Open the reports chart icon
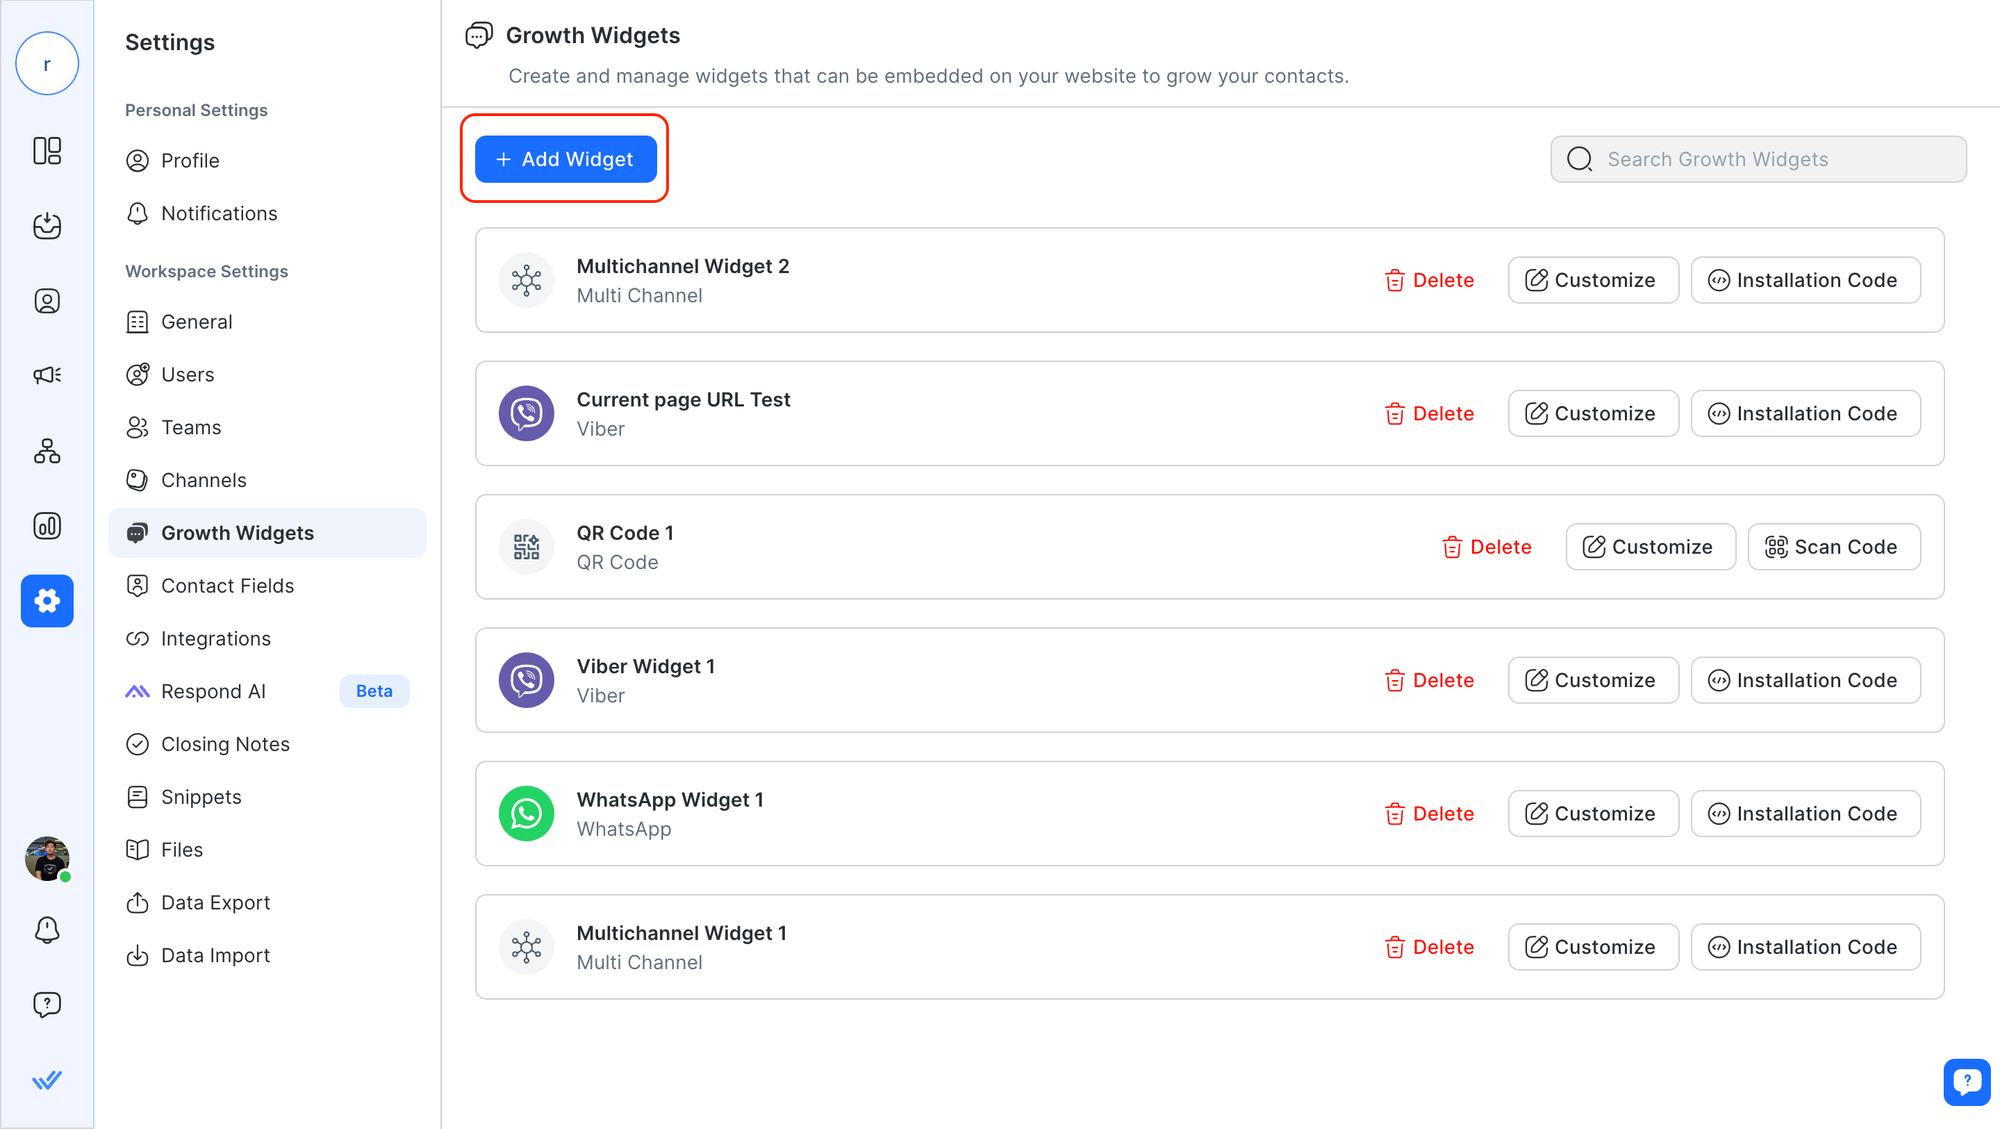2000x1129 pixels. coord(47,526)
